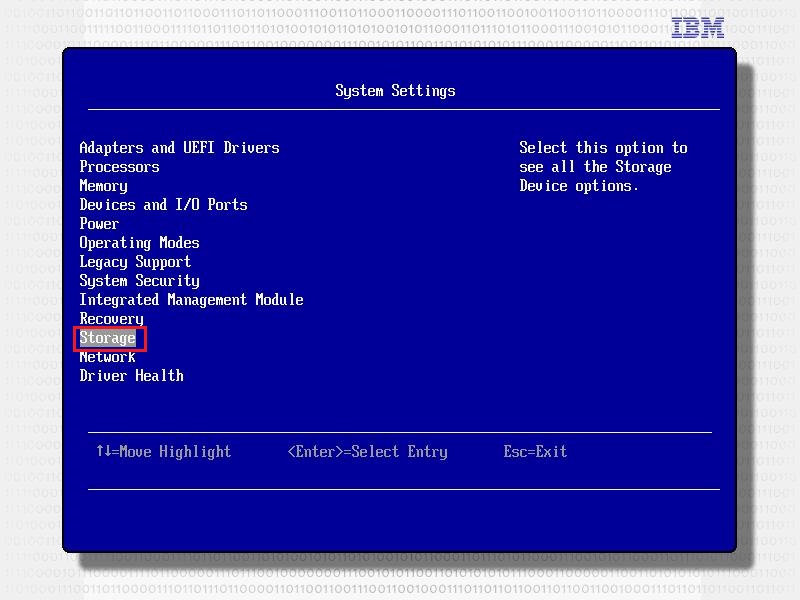800x600 pixels.
Task: Open the Power settings entry
Action: [99, 224]
